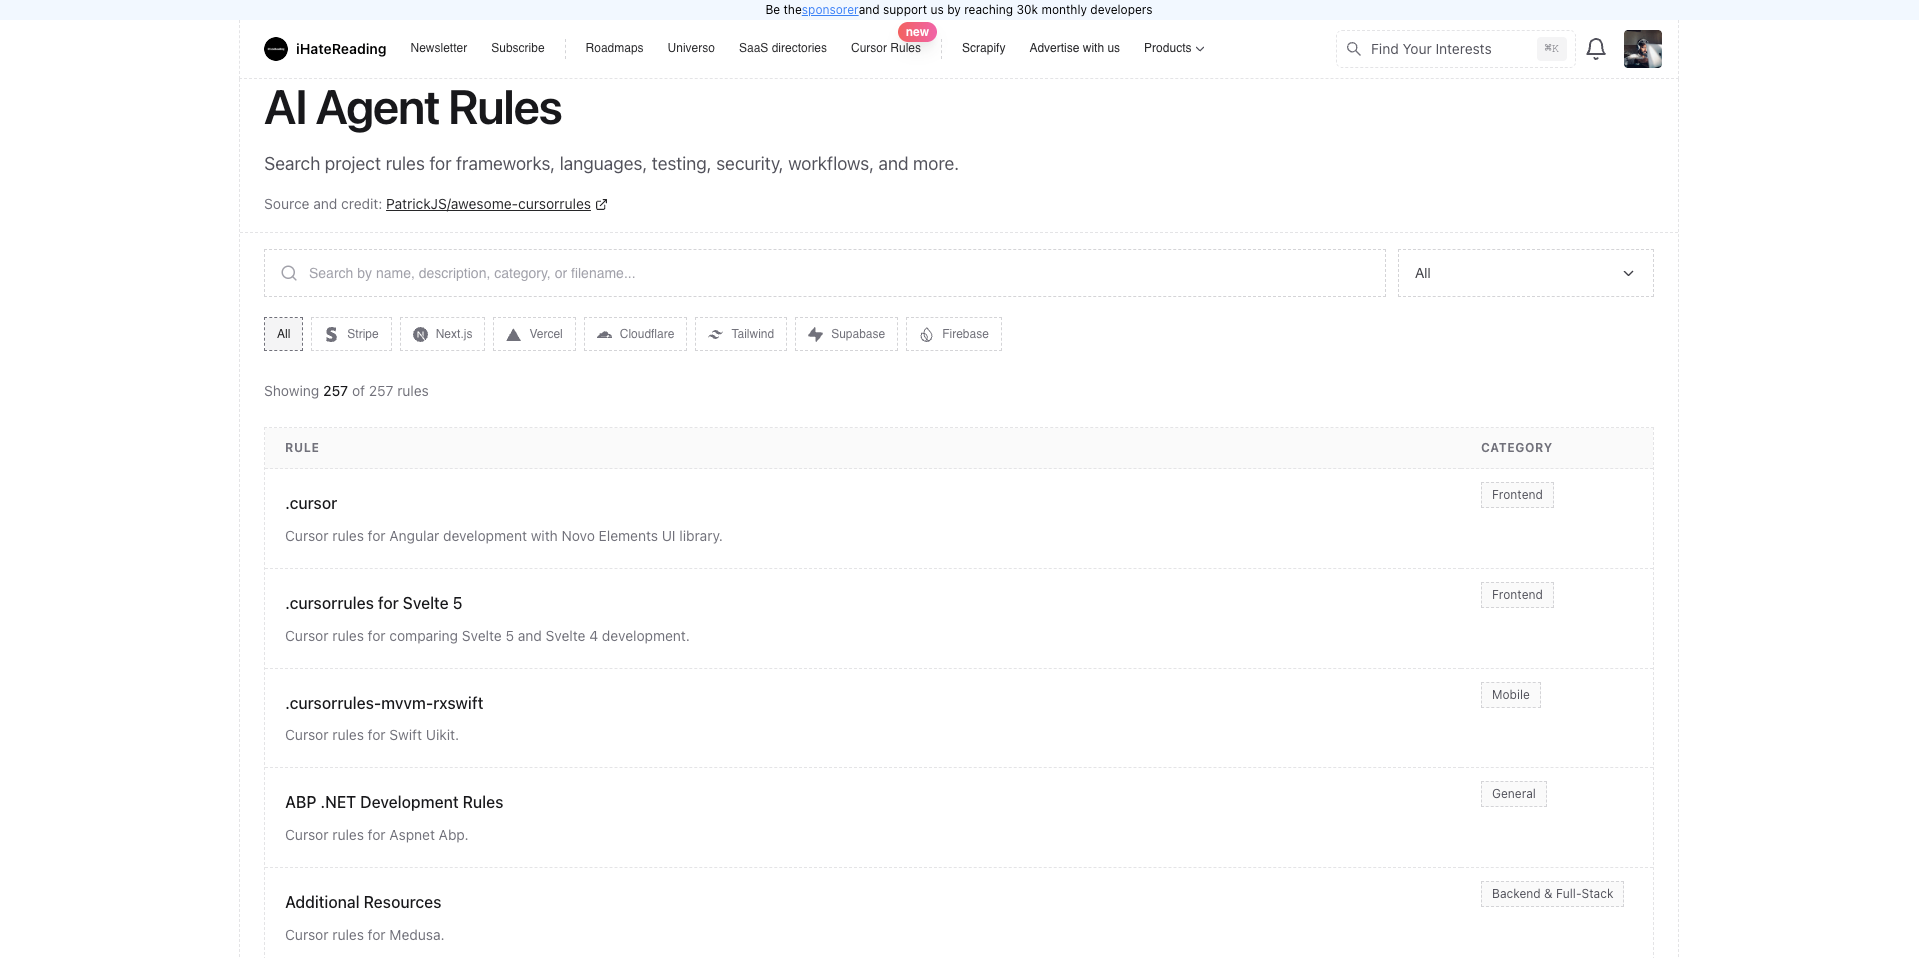The height and width of the screenshot is (958, 1919).
Task: Click the iHateReading logo icon
Action: (276, 49)
